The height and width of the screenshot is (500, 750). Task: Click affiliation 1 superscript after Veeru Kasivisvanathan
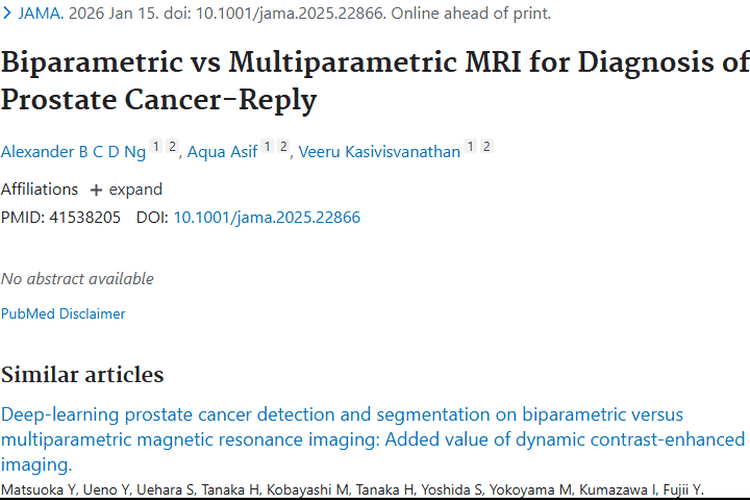[471, 147]
